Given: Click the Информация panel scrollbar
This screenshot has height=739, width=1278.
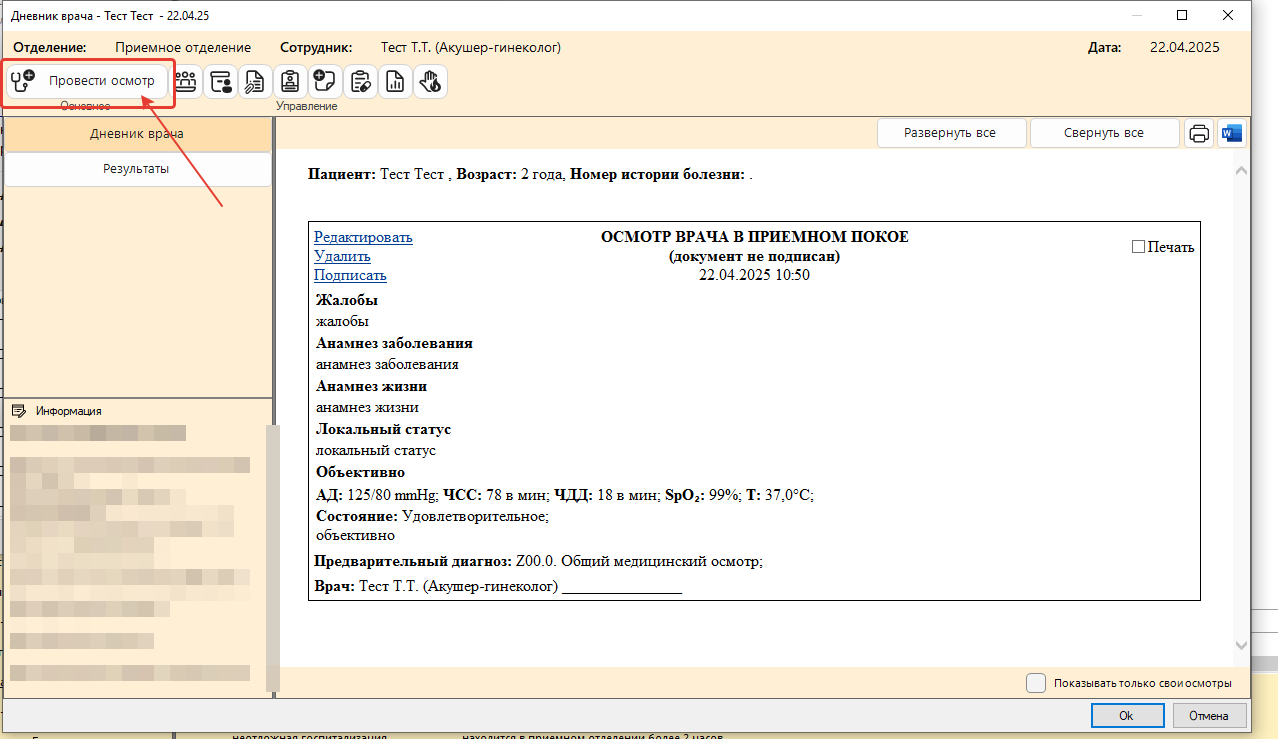Looking at the screenshot, I should point(272,558).
